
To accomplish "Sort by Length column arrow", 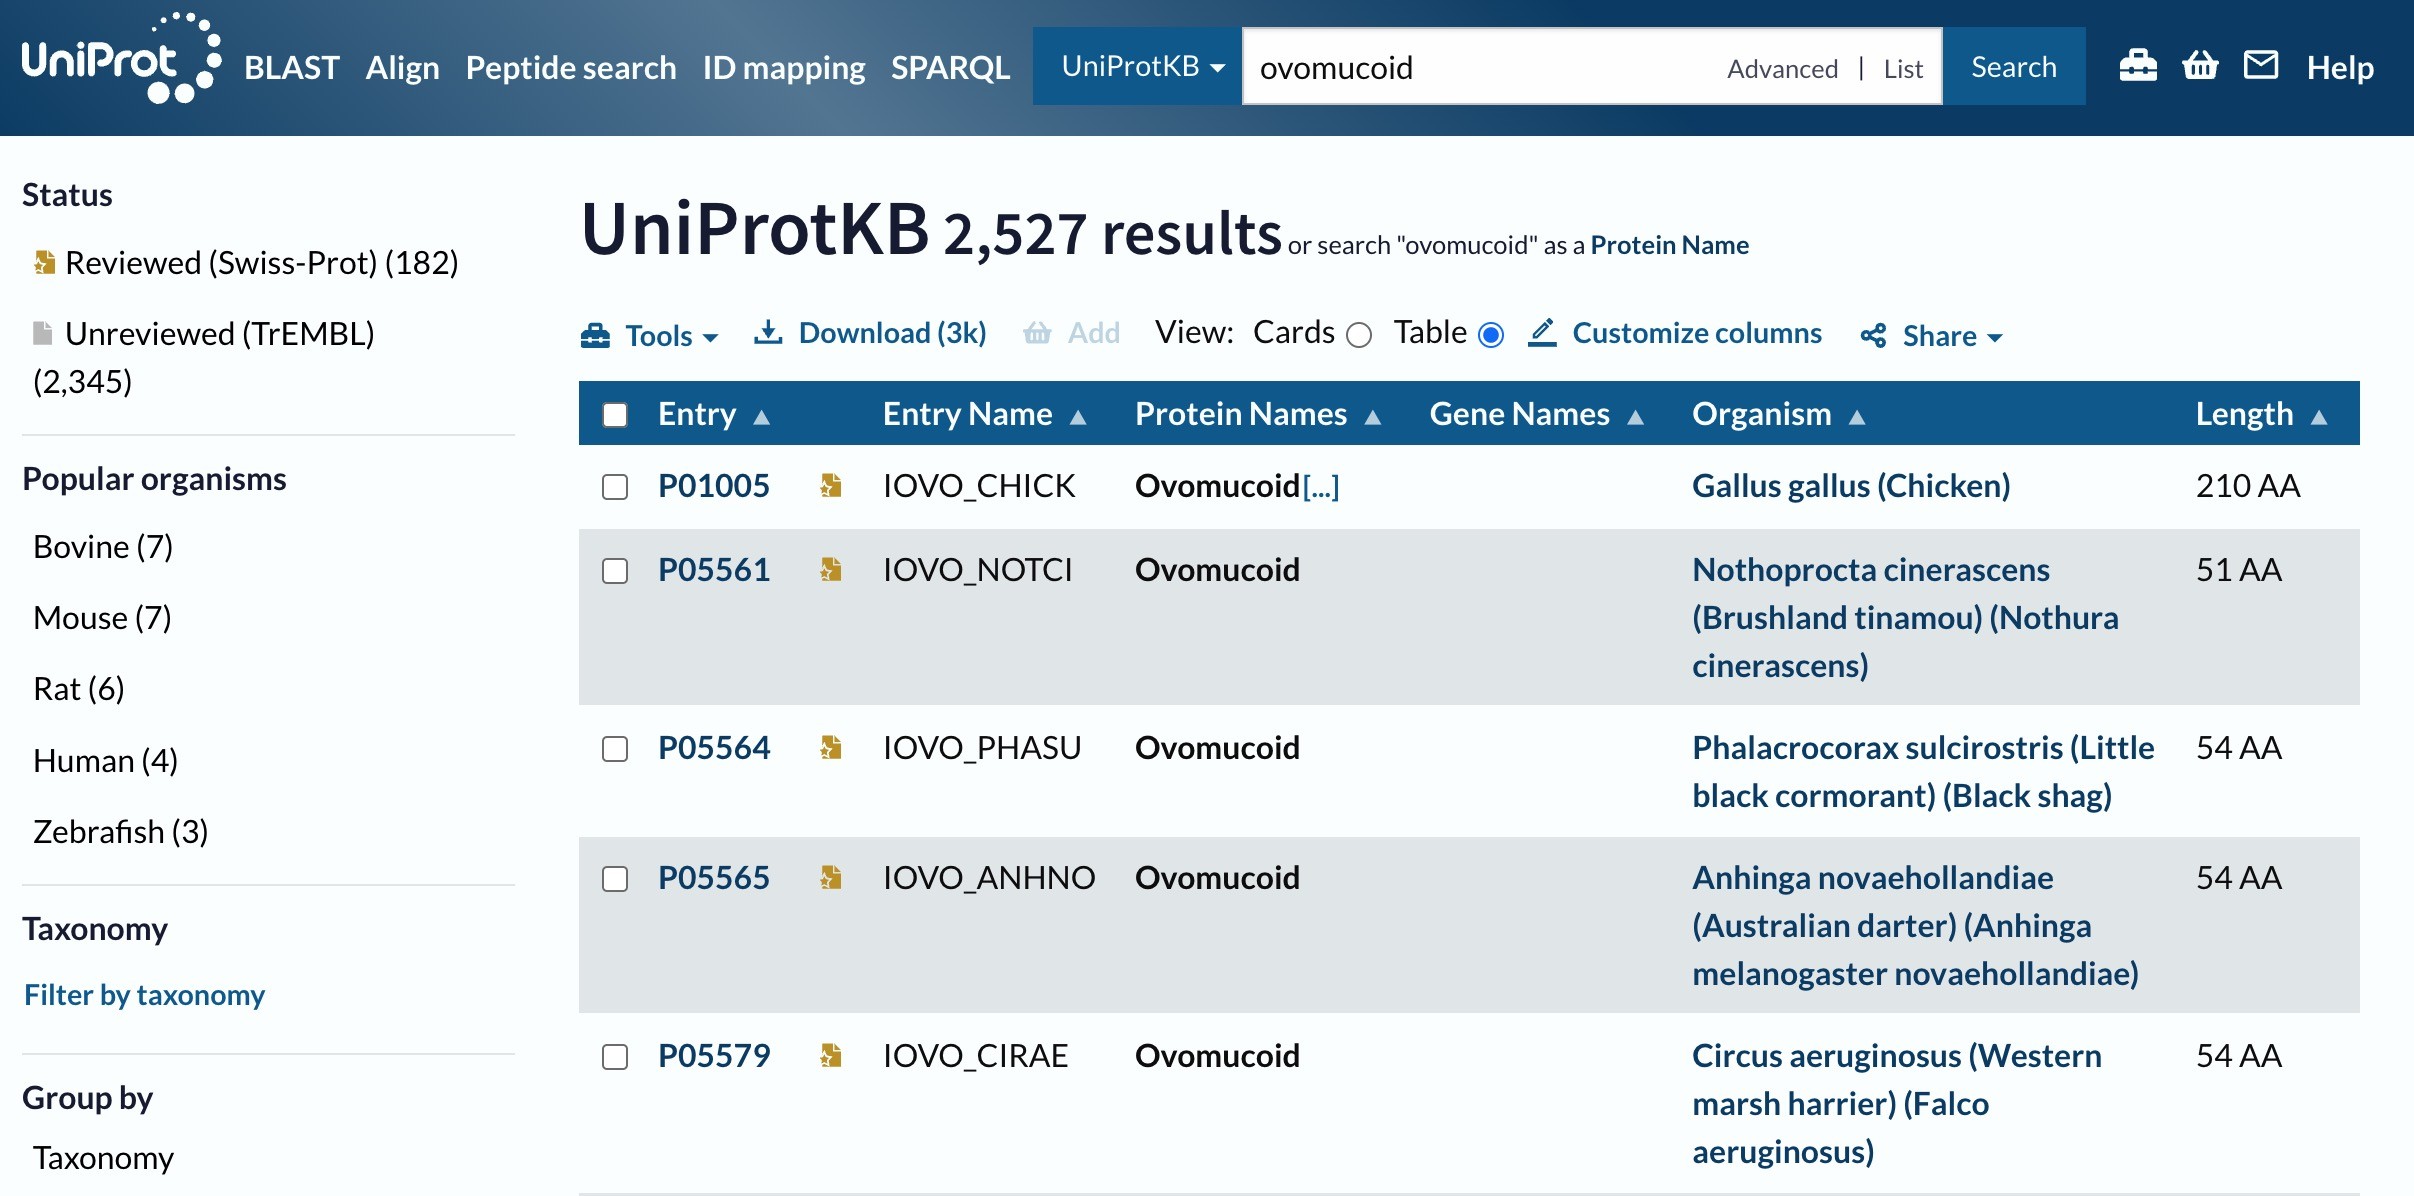I will [2319, 416].
